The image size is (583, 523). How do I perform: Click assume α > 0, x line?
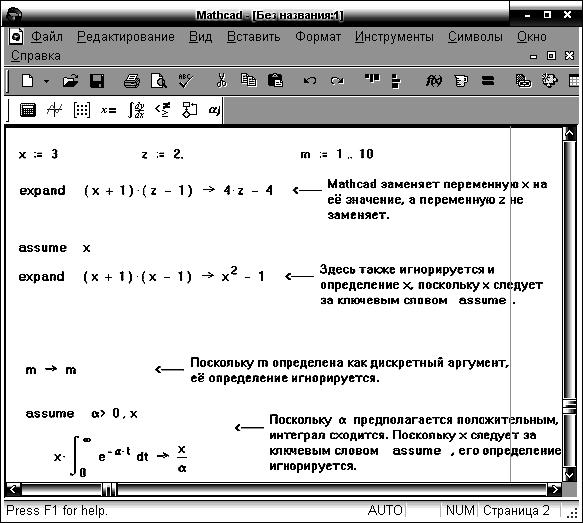click(81, 413)
